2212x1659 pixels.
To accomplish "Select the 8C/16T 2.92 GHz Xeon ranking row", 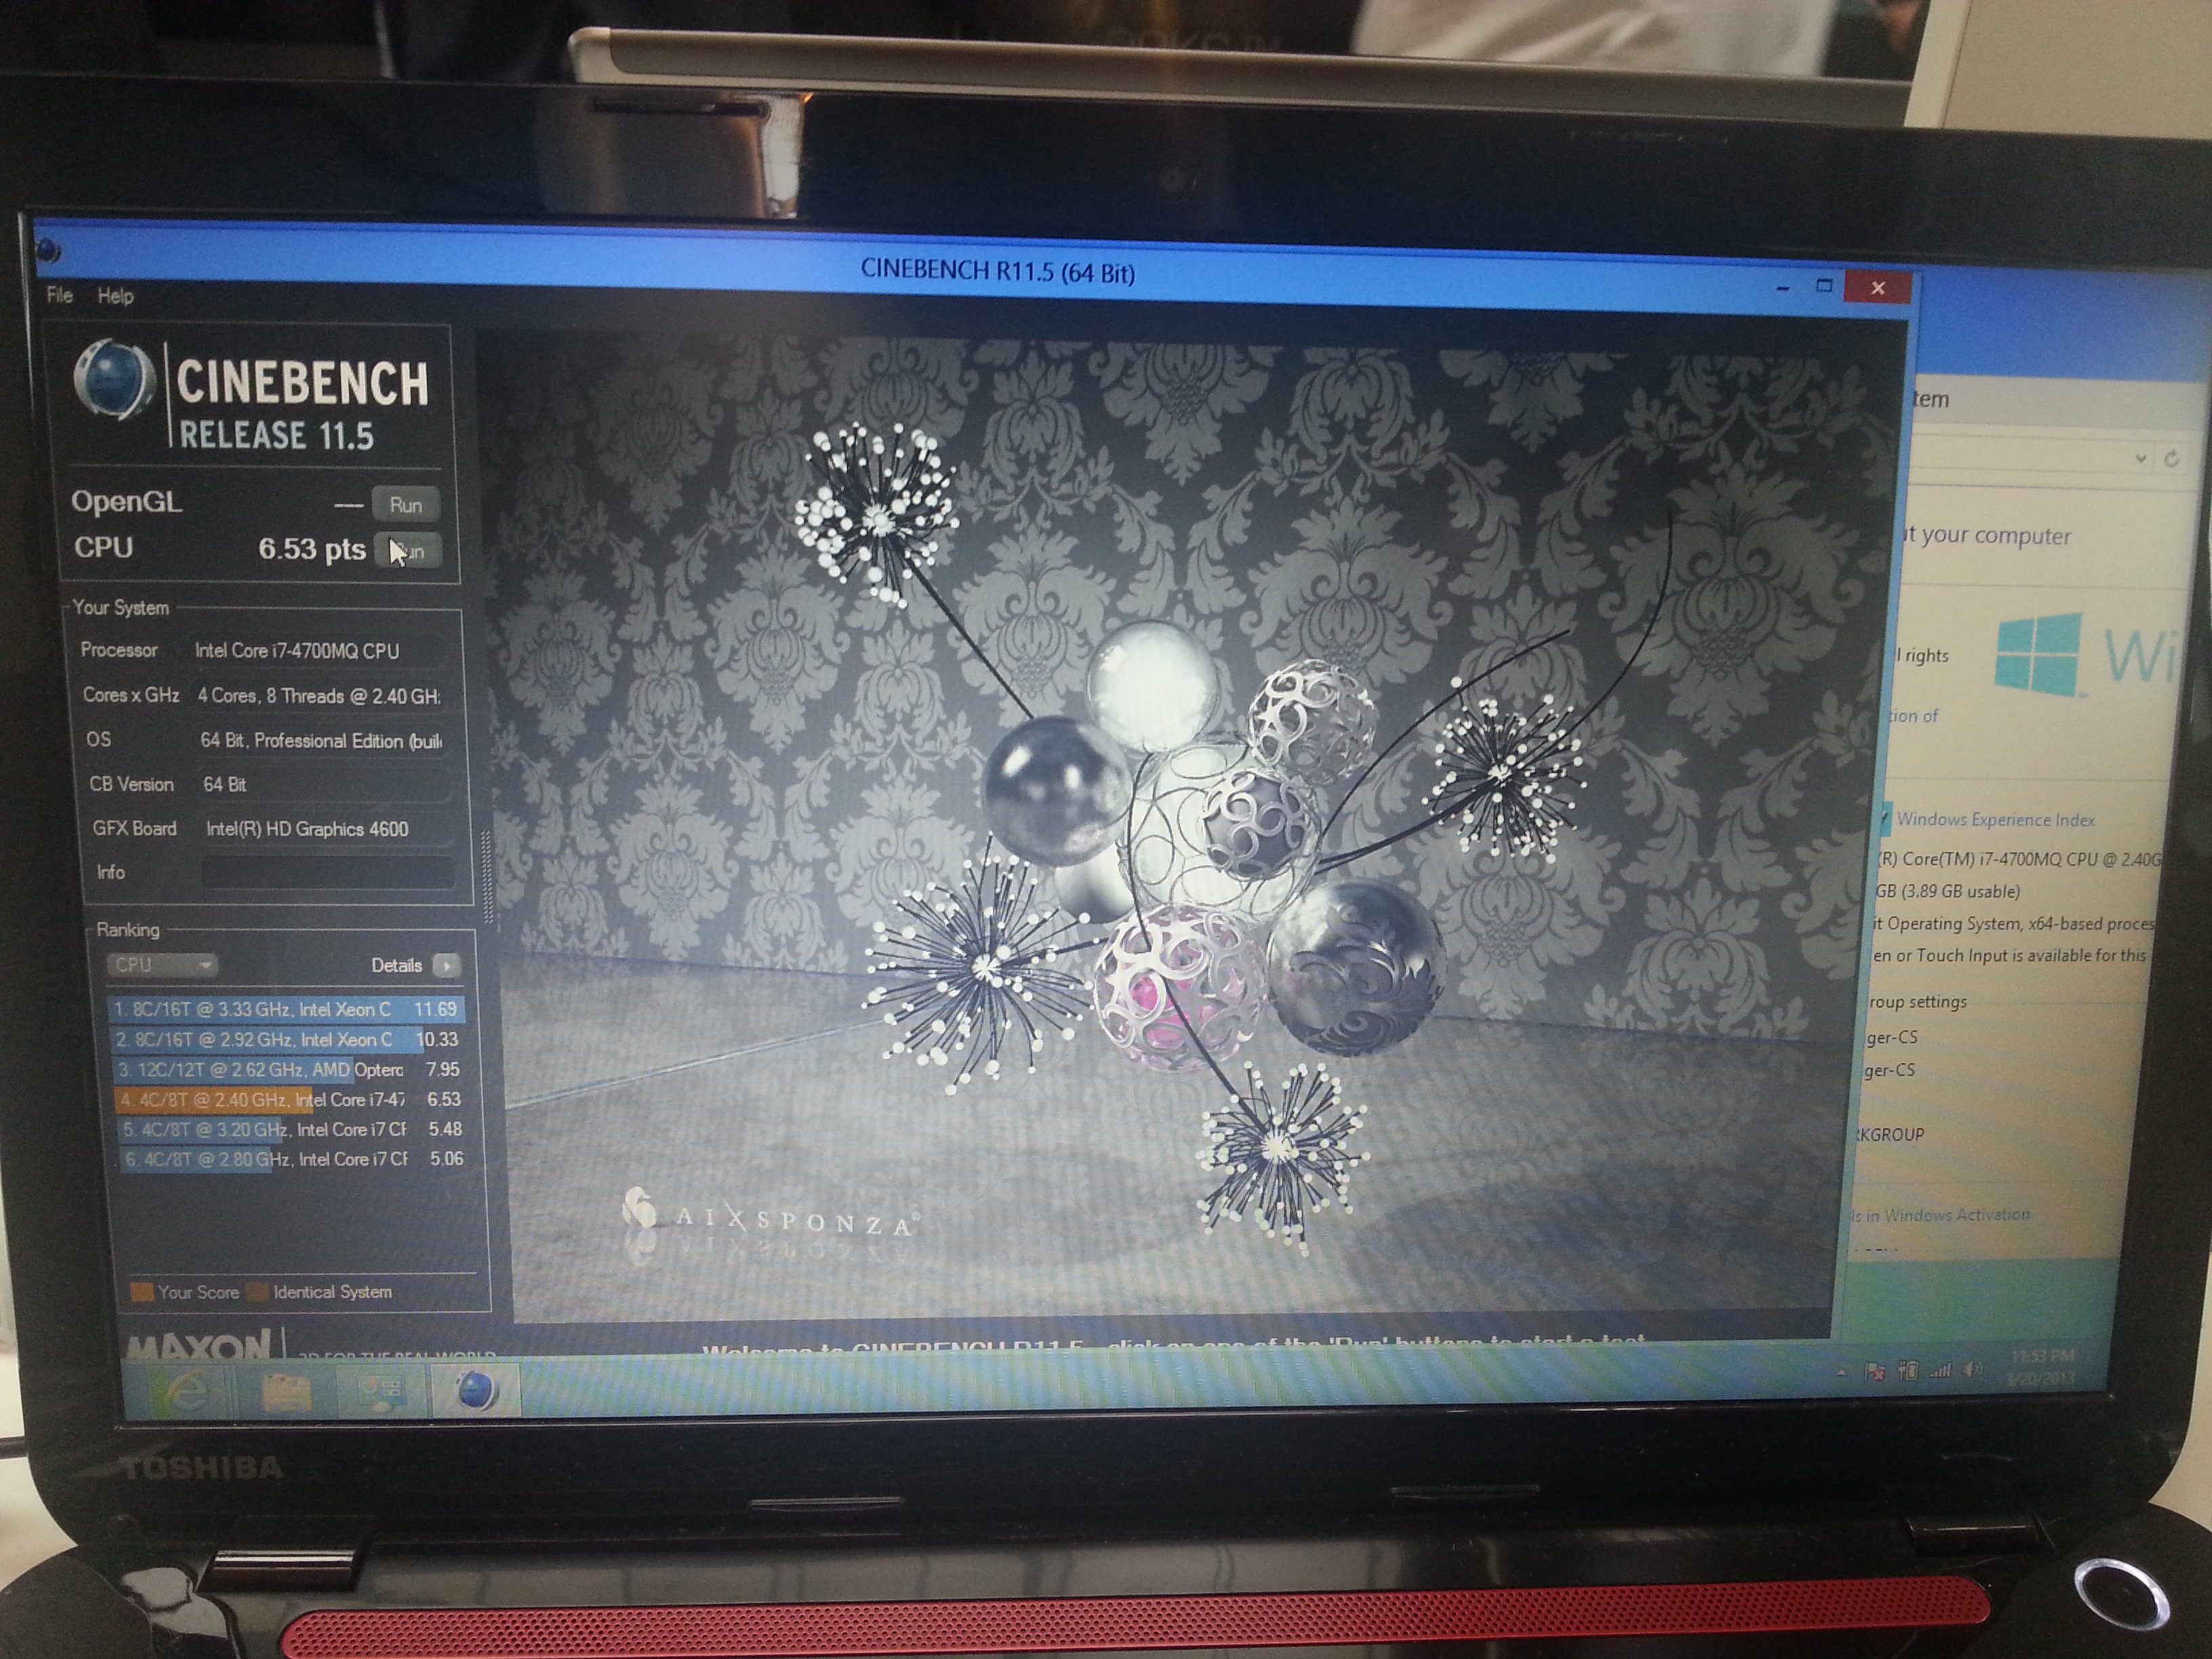I will coord(287,1040).
